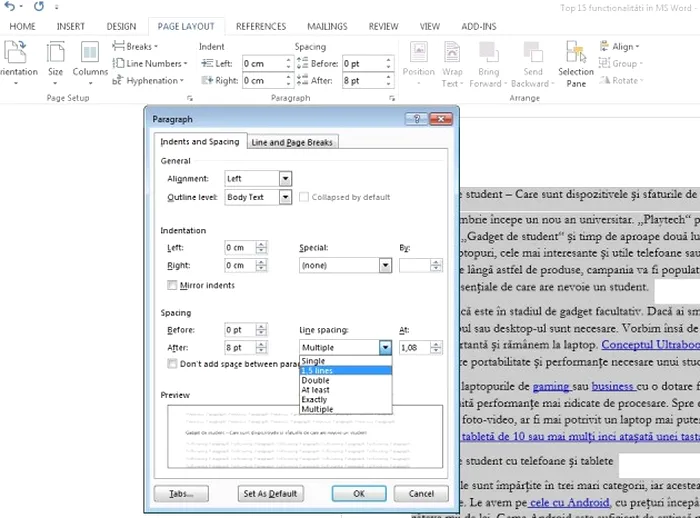Click the Wrap Text icon
The image size is (700, 518).
pyautogui.click(x=452, y=64)
